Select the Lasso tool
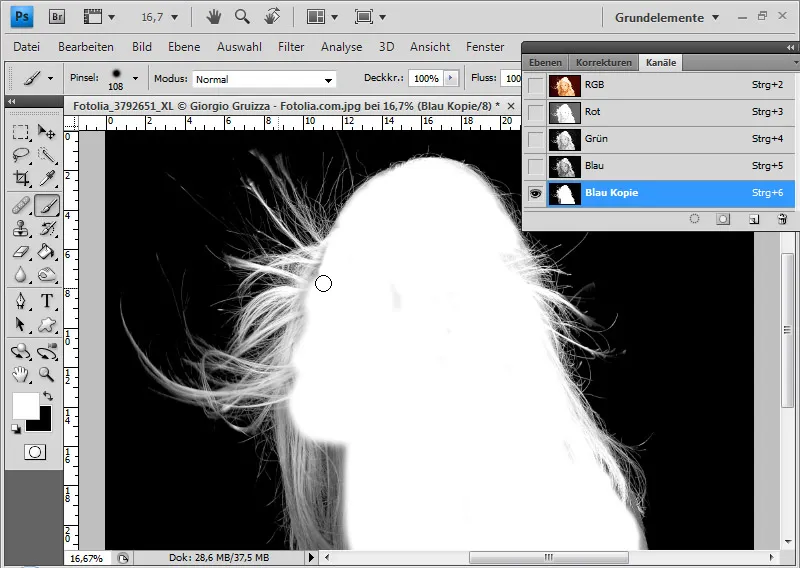This screenshot has height=568, width=800. click(x=20, y=155)
